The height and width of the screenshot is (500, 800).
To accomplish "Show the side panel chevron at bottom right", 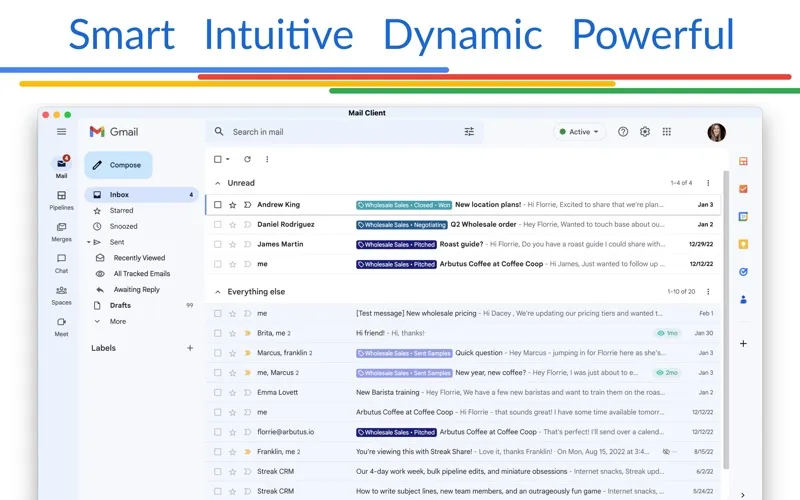I will (743, 495).
